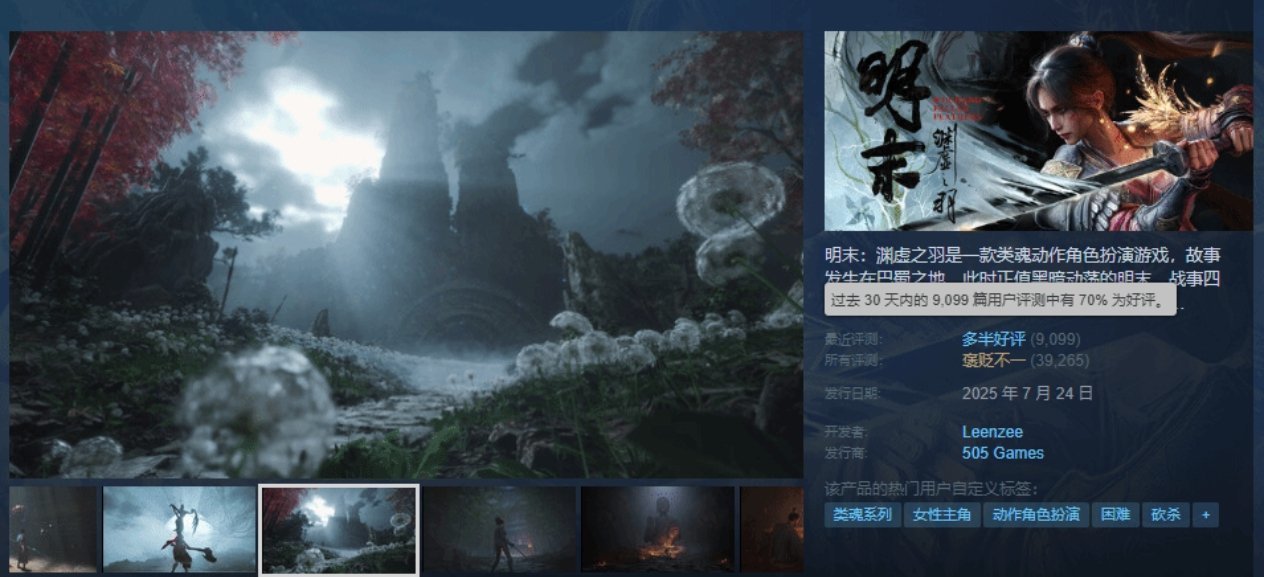1264x577 pixels.
Task: Select the campfire statue thumbnail
Action: click(x=657, y=530)
